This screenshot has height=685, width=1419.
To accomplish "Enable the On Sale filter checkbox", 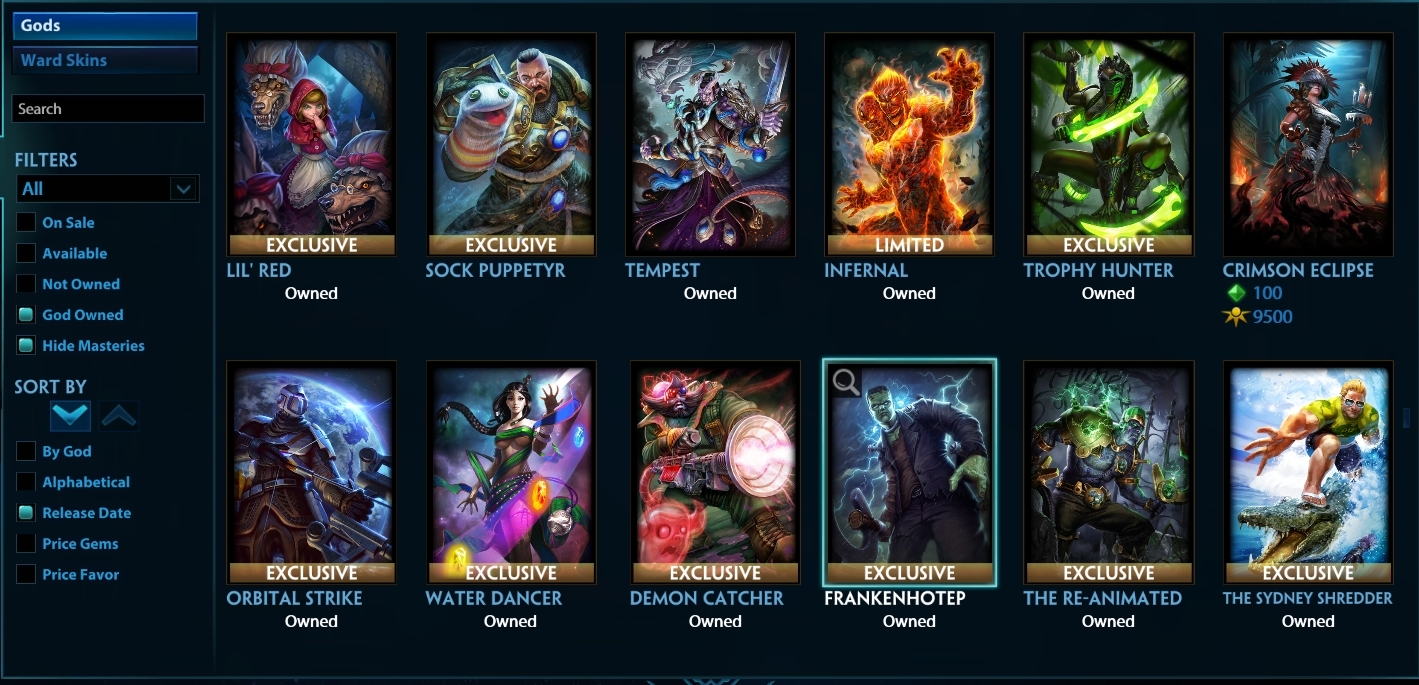I will coord(26,223).
